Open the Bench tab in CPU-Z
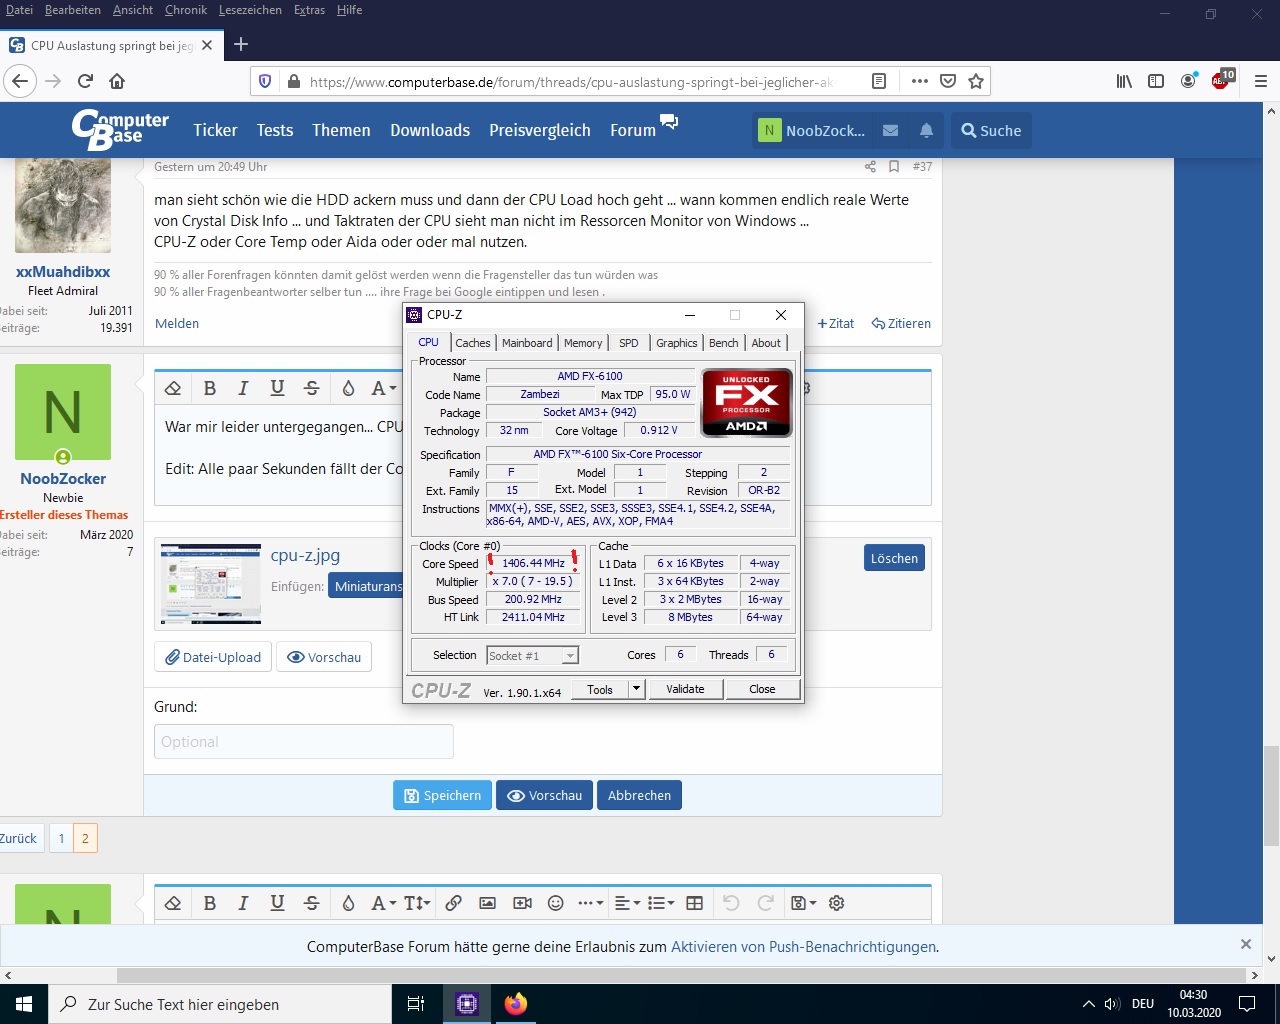The image size is (1280, 1024). 723,342
